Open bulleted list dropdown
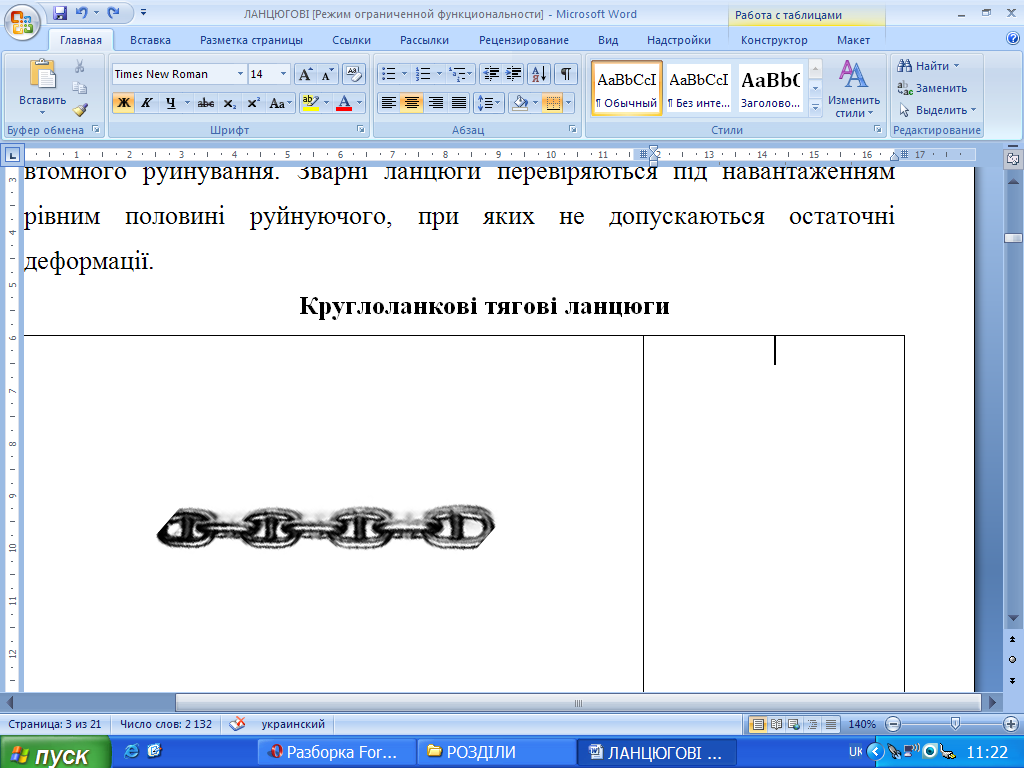The height and width of the screenshot is (768, 1024). click(404, 74)
